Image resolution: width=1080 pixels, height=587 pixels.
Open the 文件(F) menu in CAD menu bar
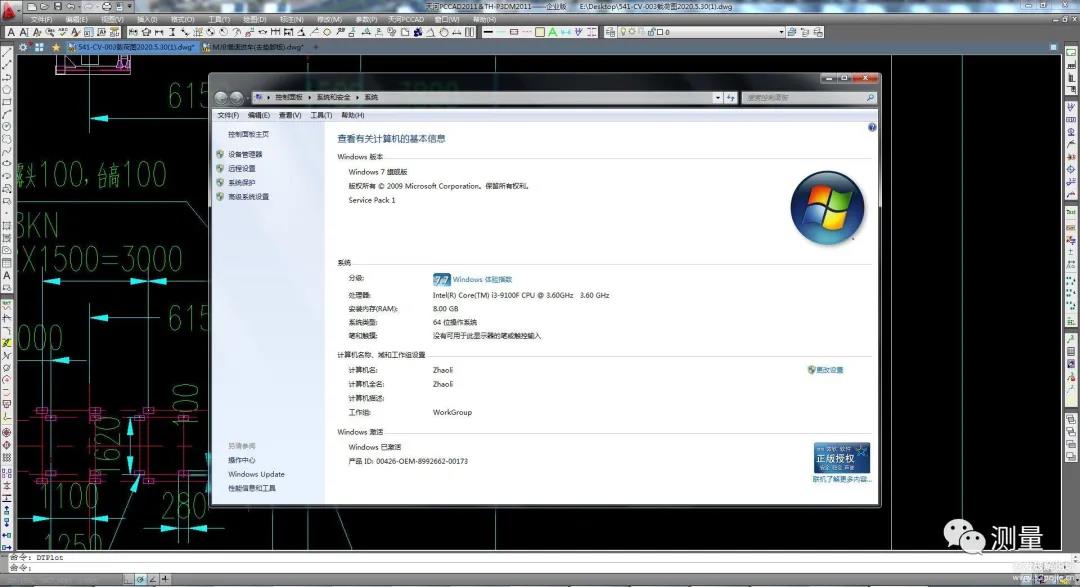(x=41, y=19)
